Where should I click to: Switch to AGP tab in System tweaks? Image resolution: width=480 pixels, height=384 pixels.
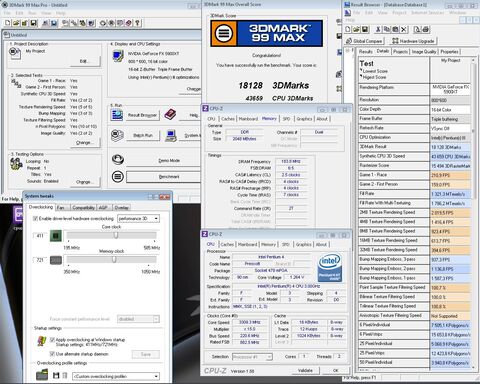coord(103,207)
